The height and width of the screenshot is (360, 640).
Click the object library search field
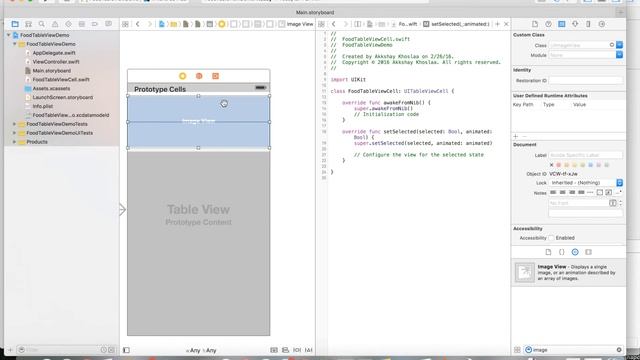573,350
